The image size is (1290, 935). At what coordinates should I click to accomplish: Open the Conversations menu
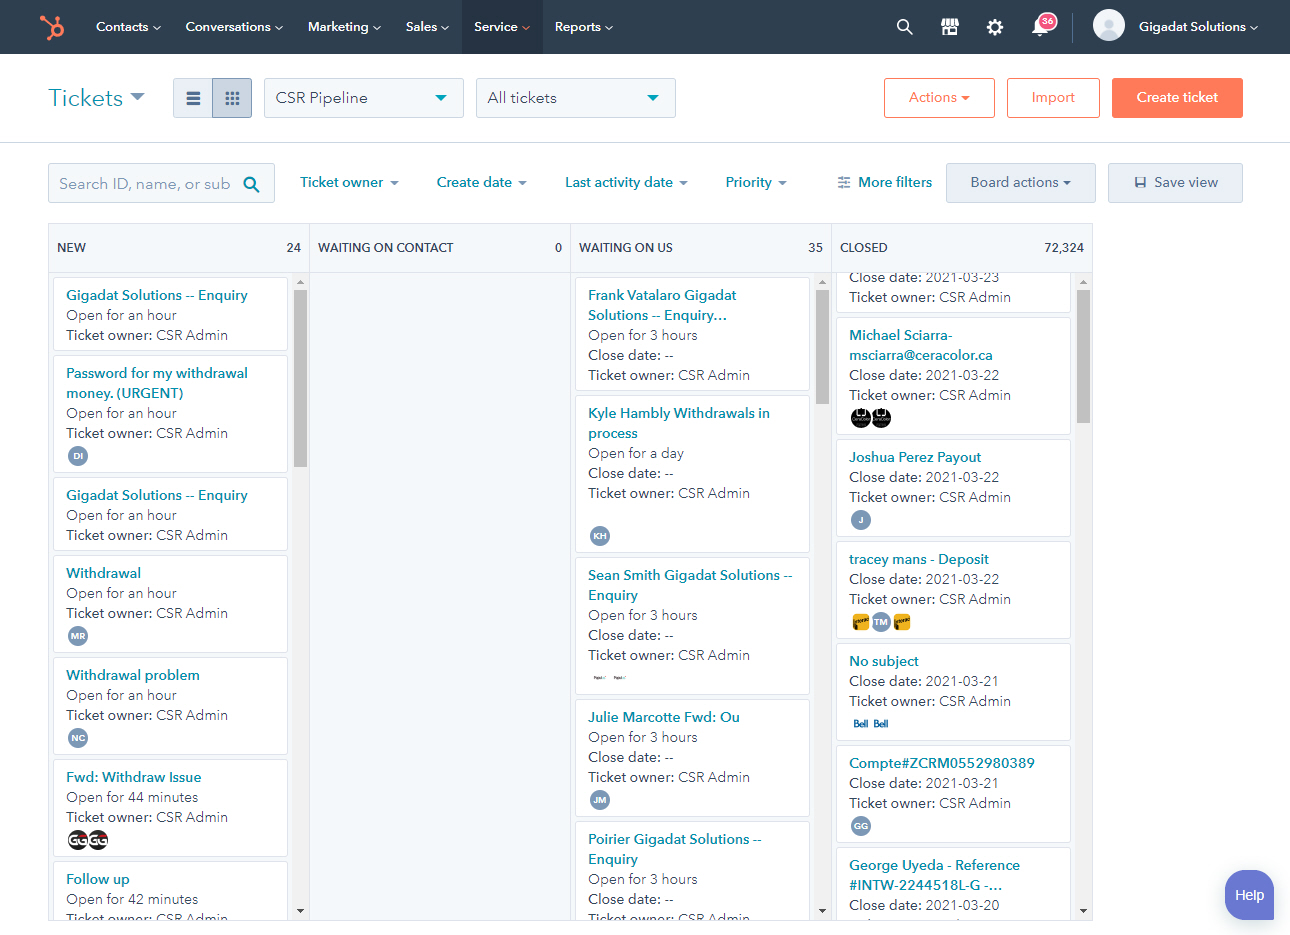234,27
